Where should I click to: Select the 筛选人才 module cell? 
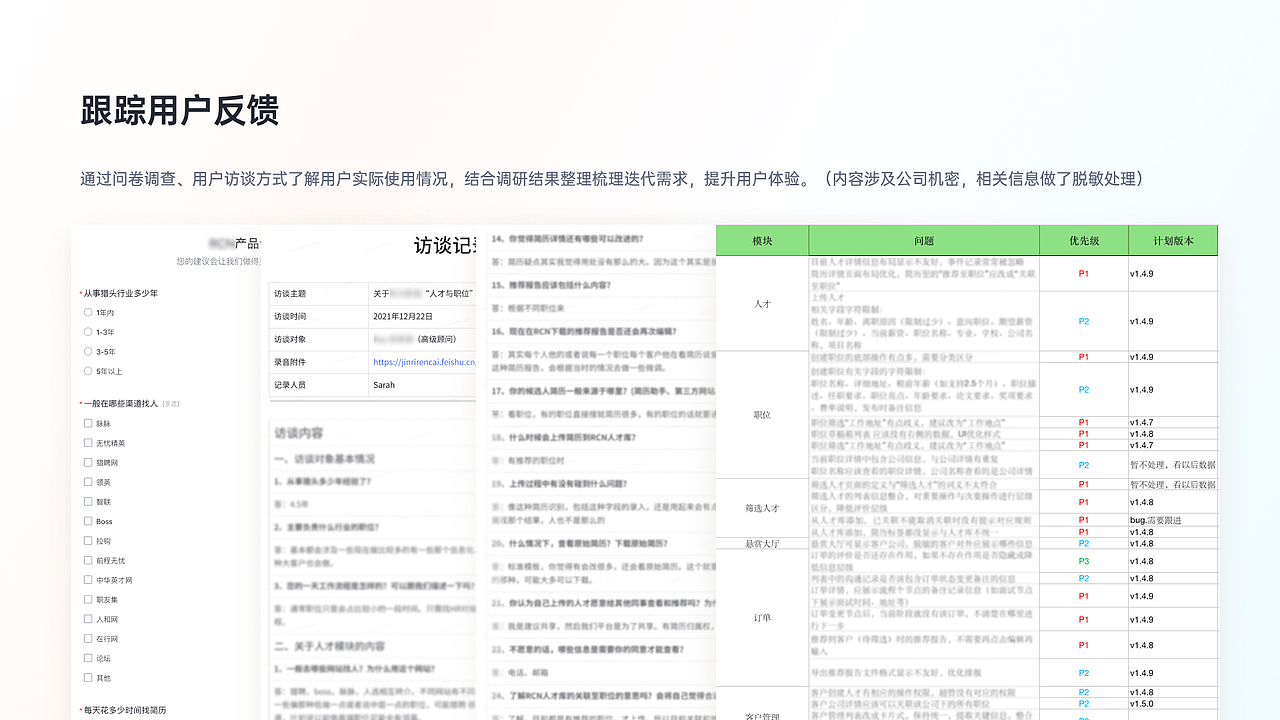(x=763, y=508)
